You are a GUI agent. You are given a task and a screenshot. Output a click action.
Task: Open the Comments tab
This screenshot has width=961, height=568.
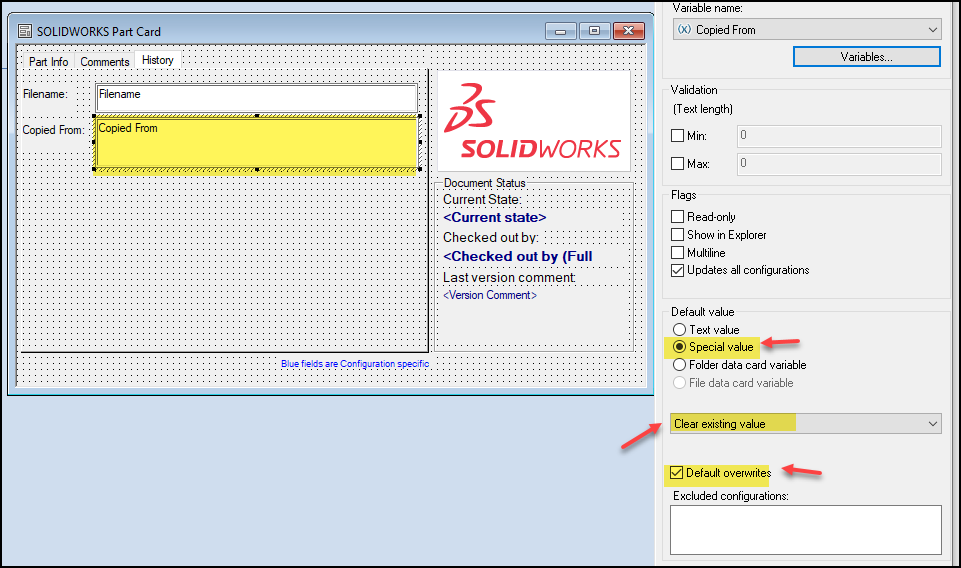point(104,62)
